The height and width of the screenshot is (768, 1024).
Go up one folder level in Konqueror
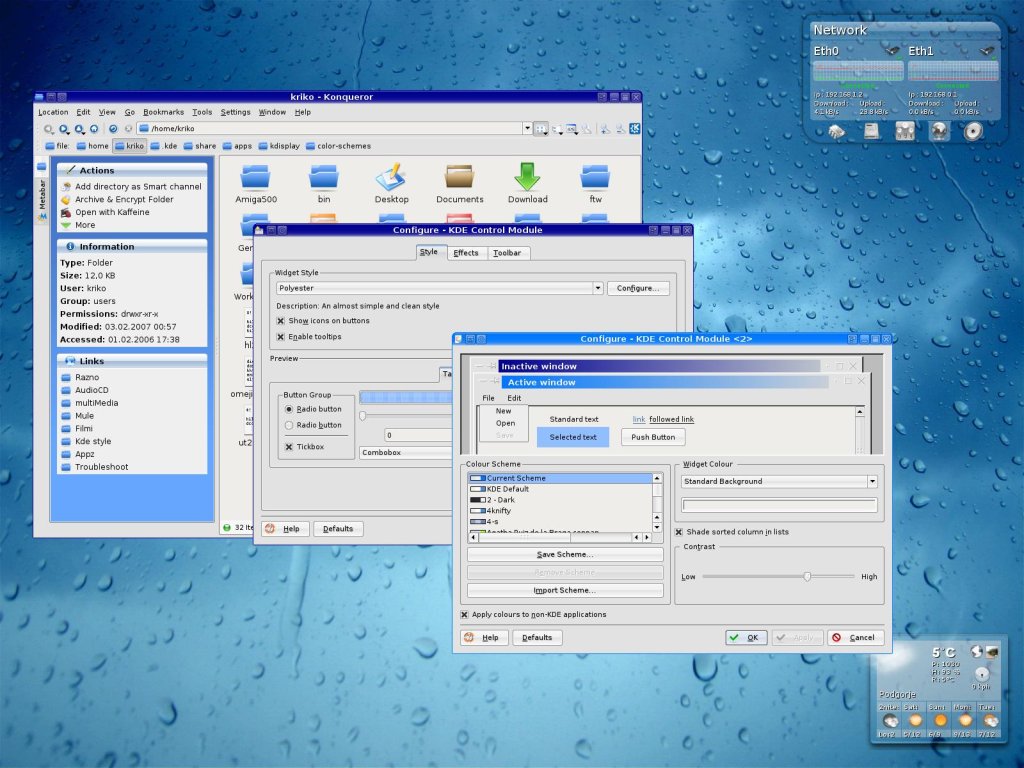79,129
